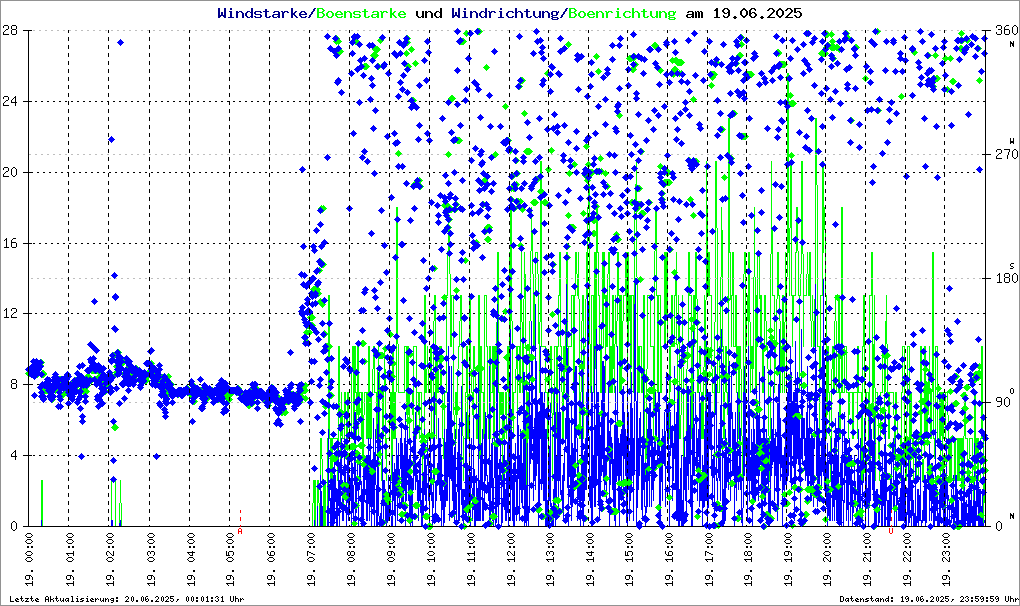Click the O compass letter near 90
This screenshot has height=606, width=1020.
(x=1012, y=391)
